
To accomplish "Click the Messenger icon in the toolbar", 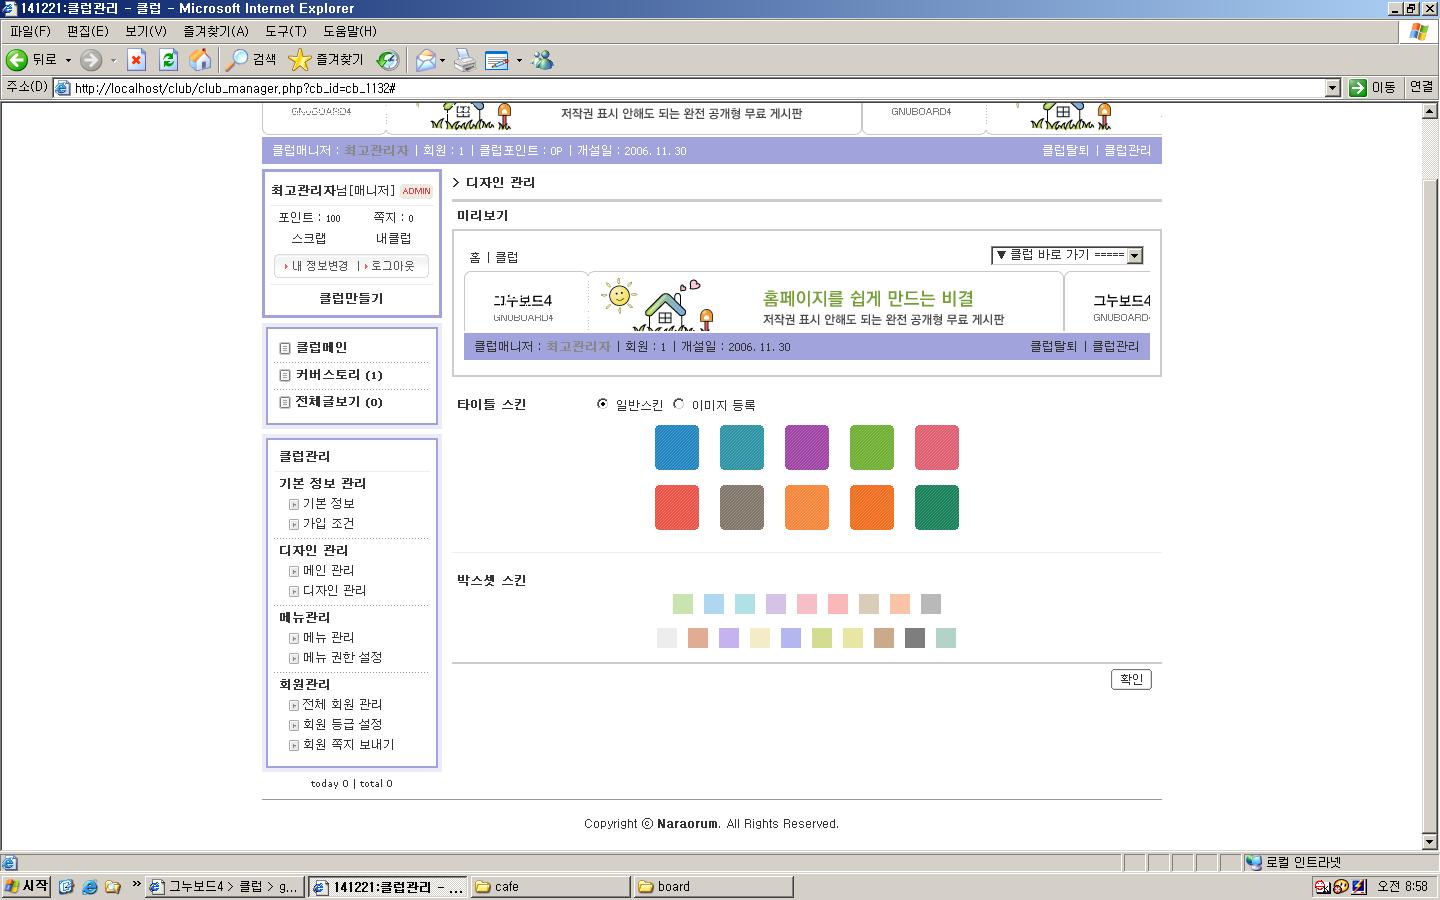I will [x=543, y=60].
